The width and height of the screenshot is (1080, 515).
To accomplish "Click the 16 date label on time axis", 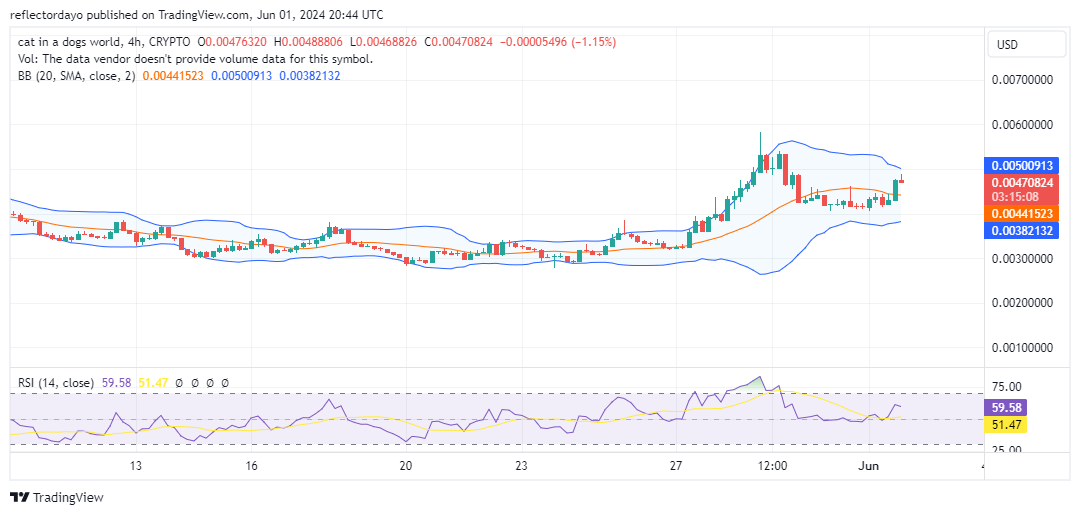I will (251, 466).
